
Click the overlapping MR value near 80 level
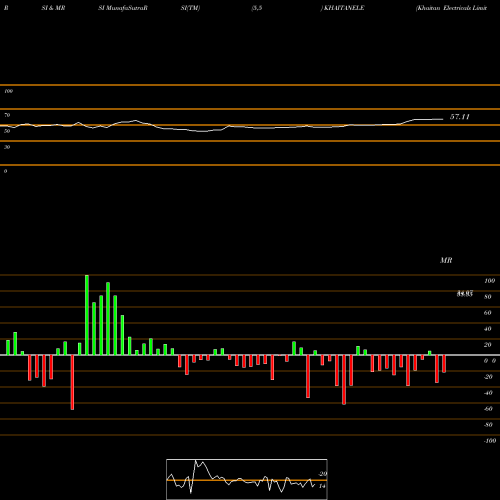coord(465,294)
